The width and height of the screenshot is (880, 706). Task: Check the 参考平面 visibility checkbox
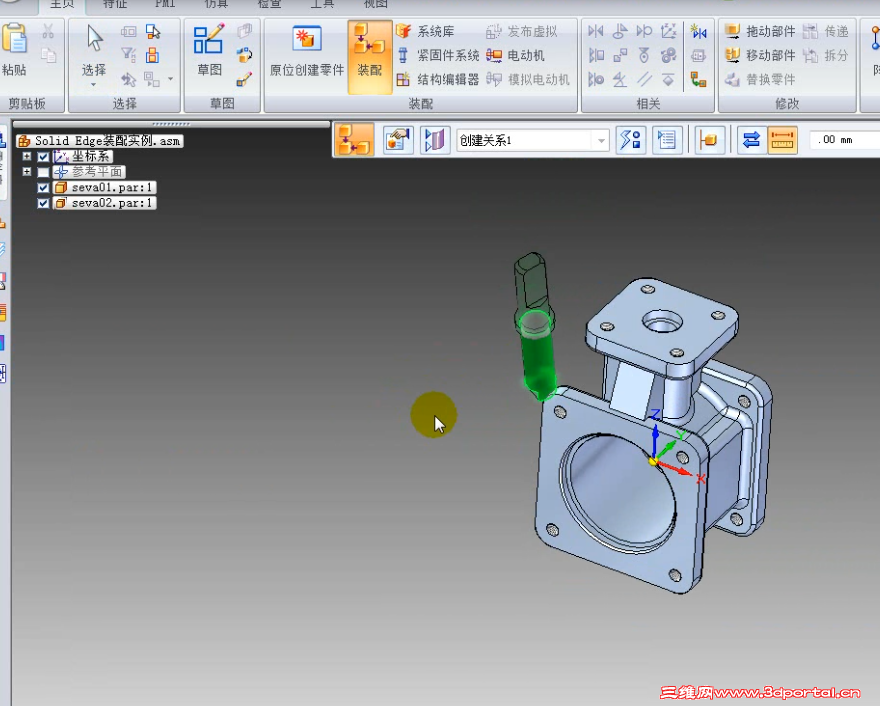click(x=43, y=172)
